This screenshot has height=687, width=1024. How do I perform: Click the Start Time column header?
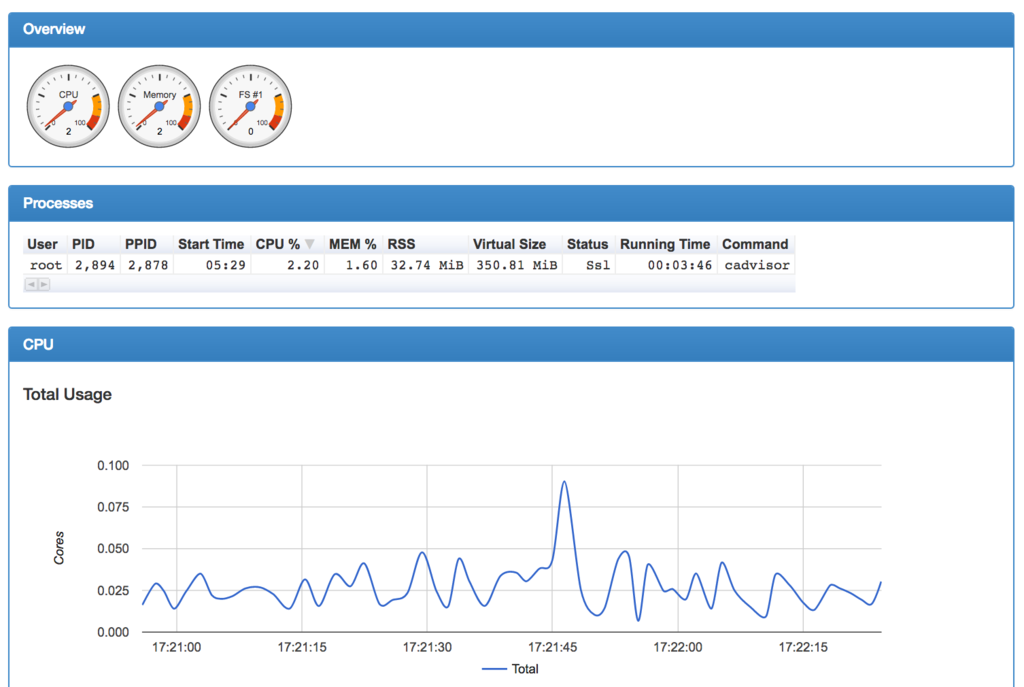pyautogui.click(x=211, y=244)
